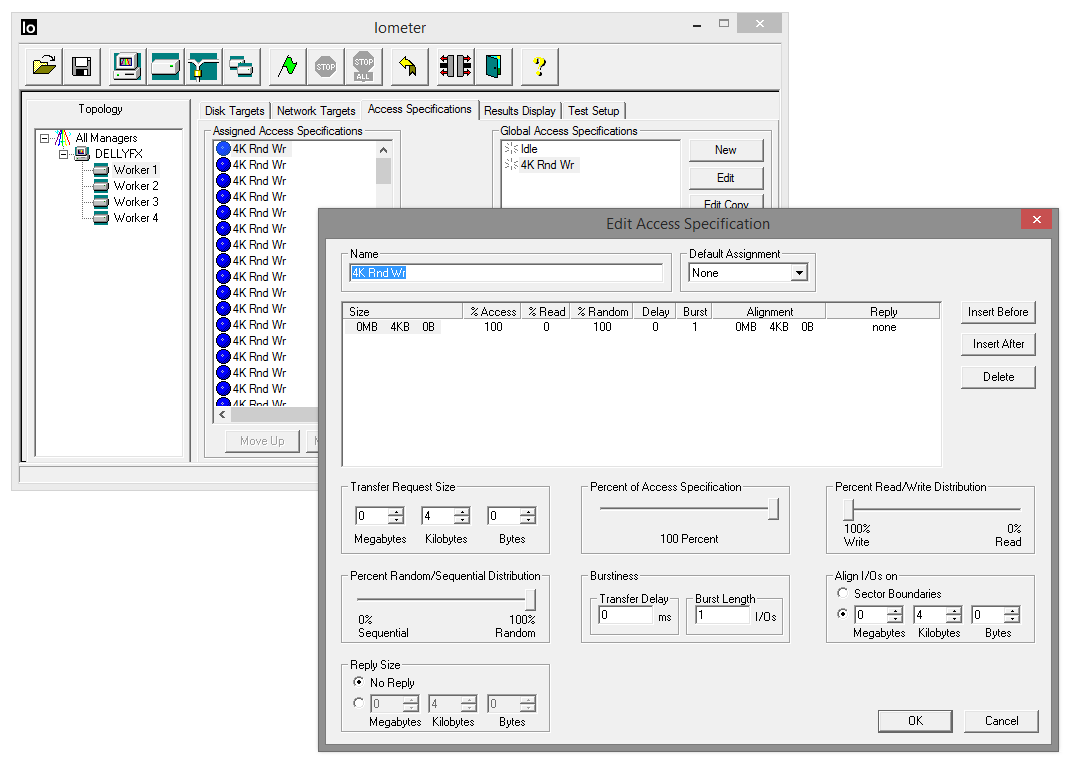The width and height of the screenshot is (1072, 766).
Task: Select Worker 3 in Topology
Action: [x=135, y=202]
